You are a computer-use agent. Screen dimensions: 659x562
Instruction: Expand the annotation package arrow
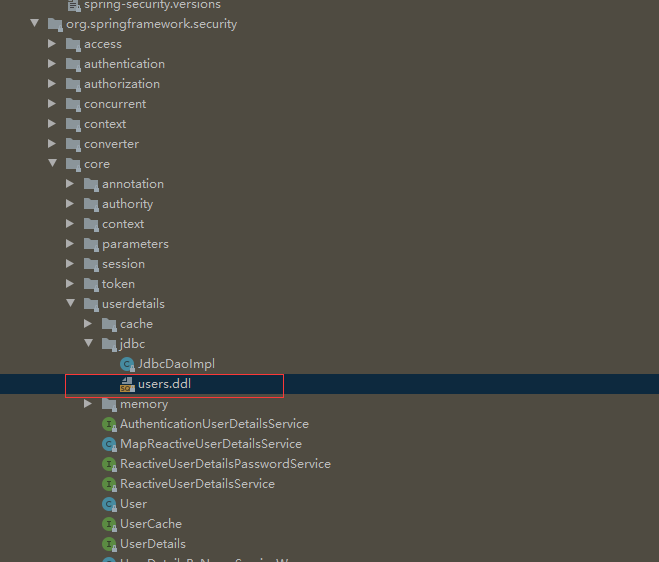[x=70, y=183]
